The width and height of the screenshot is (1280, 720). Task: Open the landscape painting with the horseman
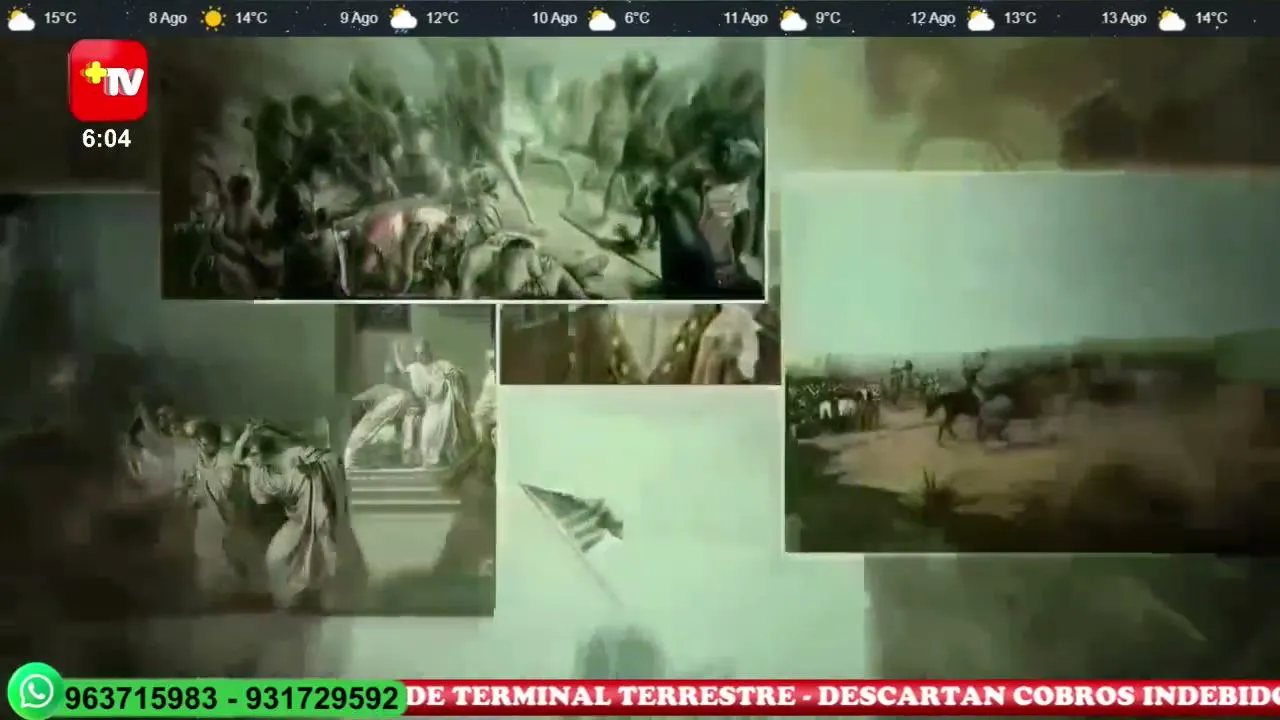1032,362
